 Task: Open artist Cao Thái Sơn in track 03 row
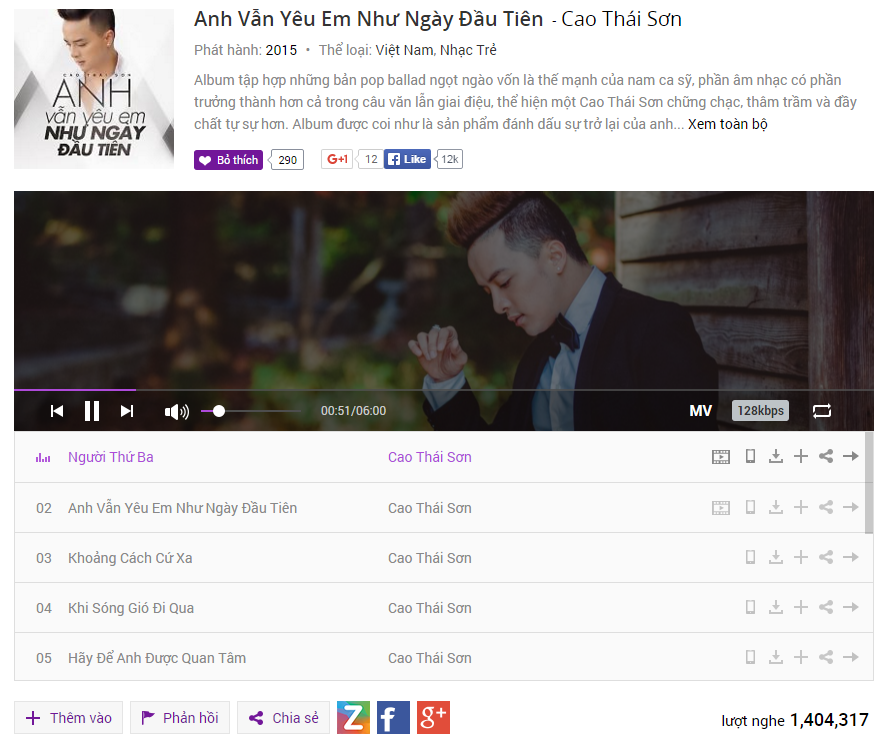430,558
